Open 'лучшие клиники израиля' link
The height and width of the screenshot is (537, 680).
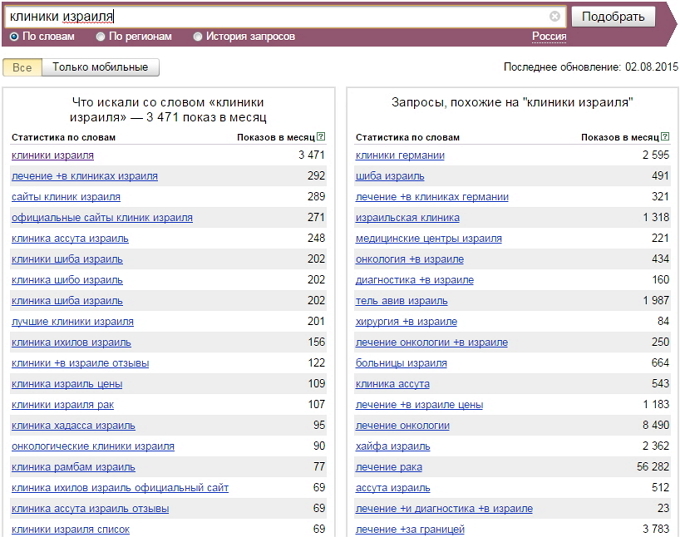[72, 321]
